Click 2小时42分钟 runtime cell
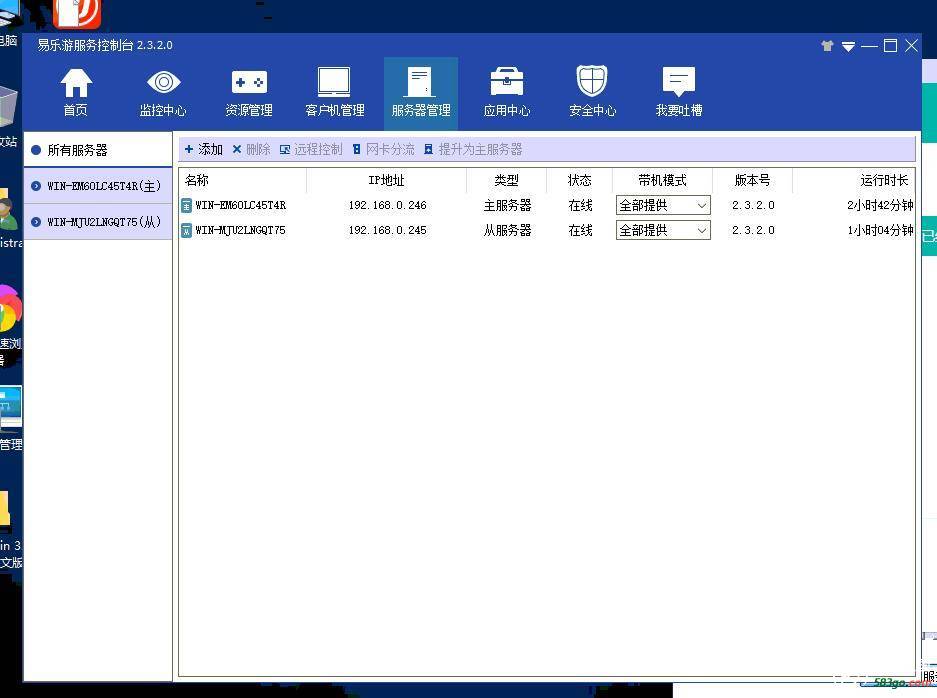 (x=880, y=206)
